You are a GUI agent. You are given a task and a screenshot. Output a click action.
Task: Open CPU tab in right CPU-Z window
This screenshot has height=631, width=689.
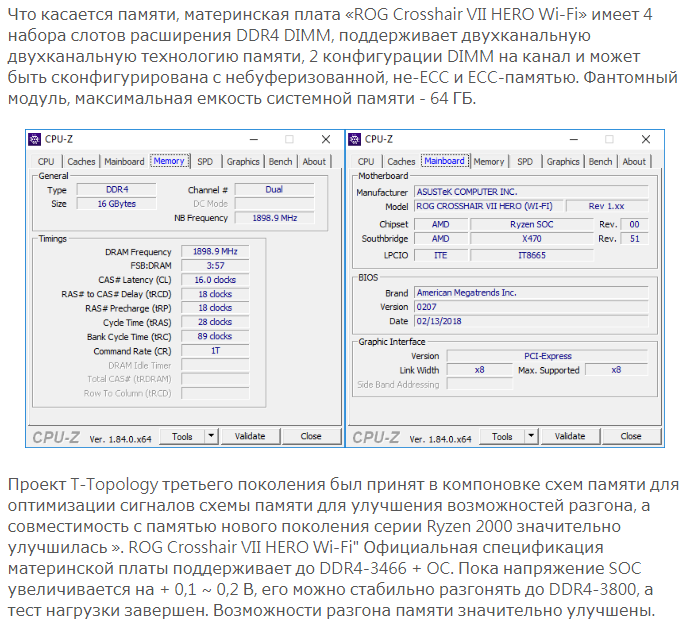click(366, 162)
